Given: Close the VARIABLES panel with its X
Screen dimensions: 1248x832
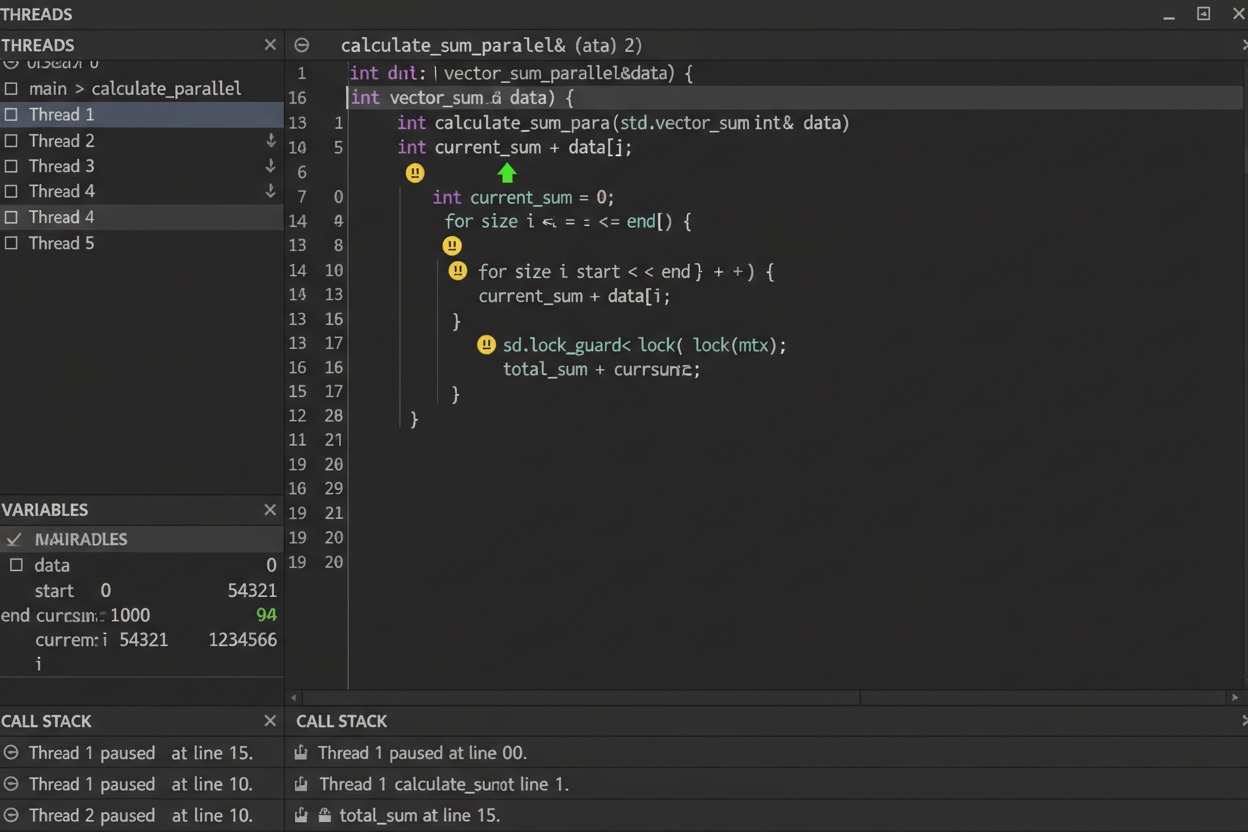Looking at the screenshot, I should tap(270, 510).
